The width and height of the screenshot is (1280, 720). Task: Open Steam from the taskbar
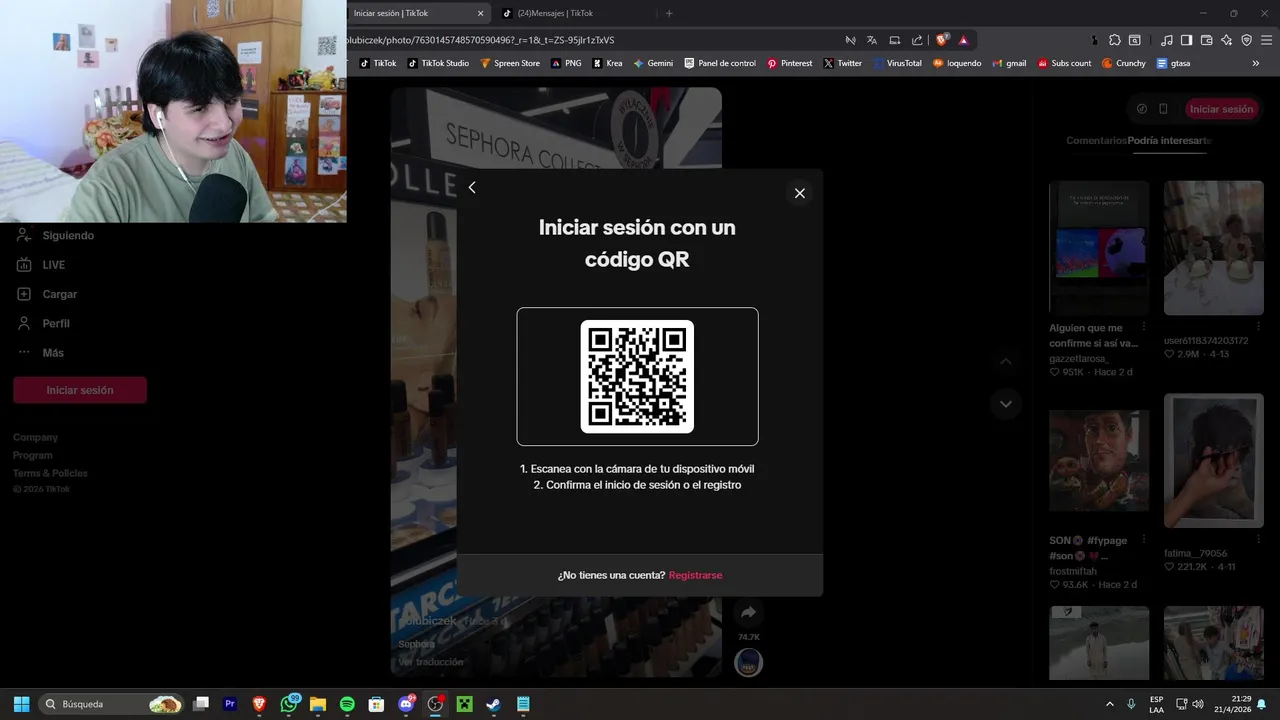(493, 704)
